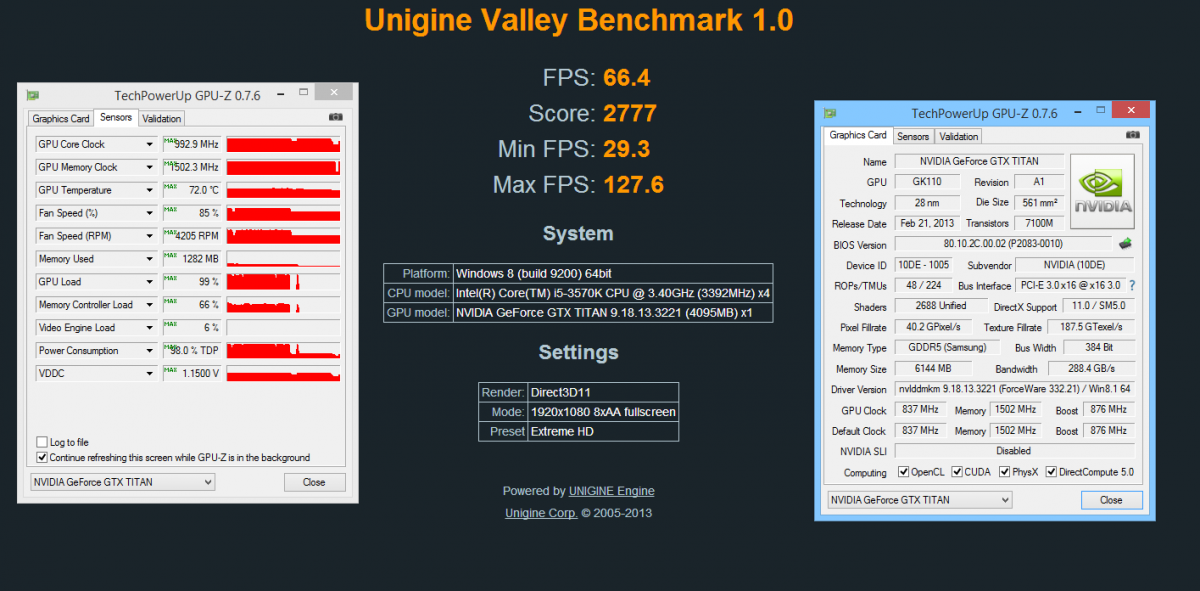The image size is (1200, 591).
Task: Click the MAX indicator beside GPU Temperature value
Action: [x=170, y=188]
